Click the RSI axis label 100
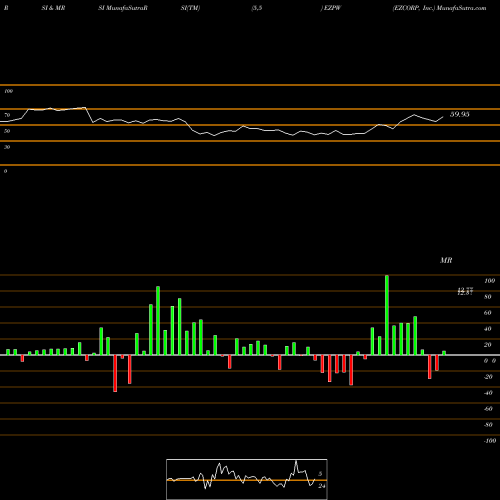Image resolution: width=500 pixels, height=500 pixels. pos(8,91)
